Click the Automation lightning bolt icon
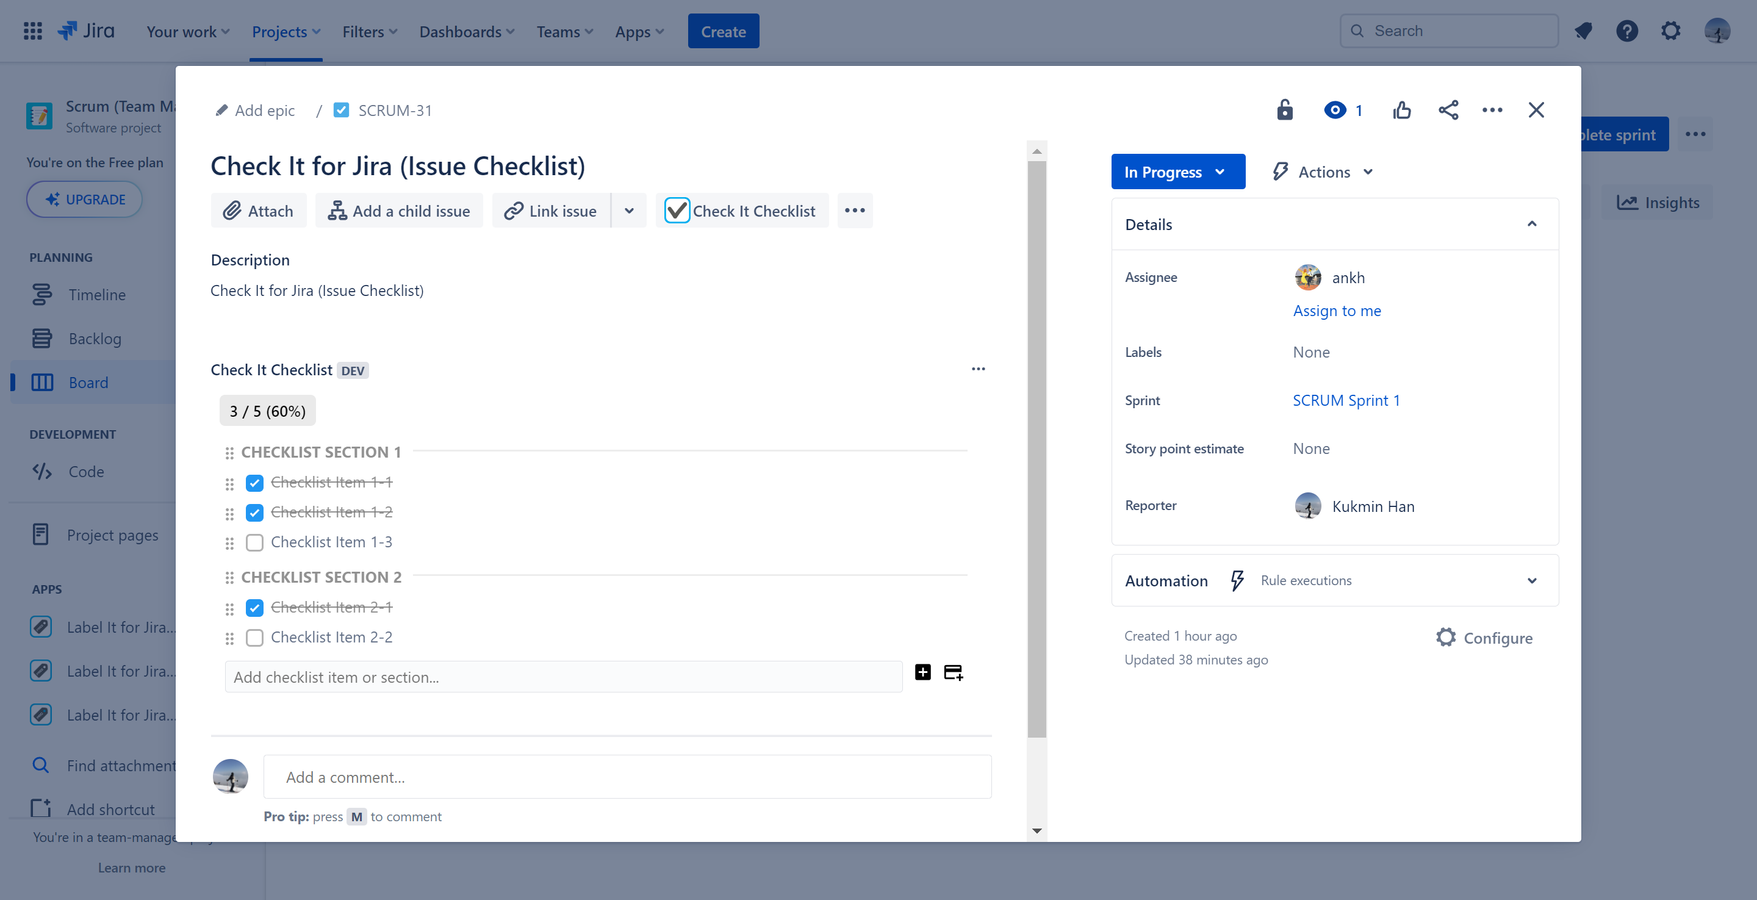This screenshot has height=900, width=1757. pos(1237,581)
